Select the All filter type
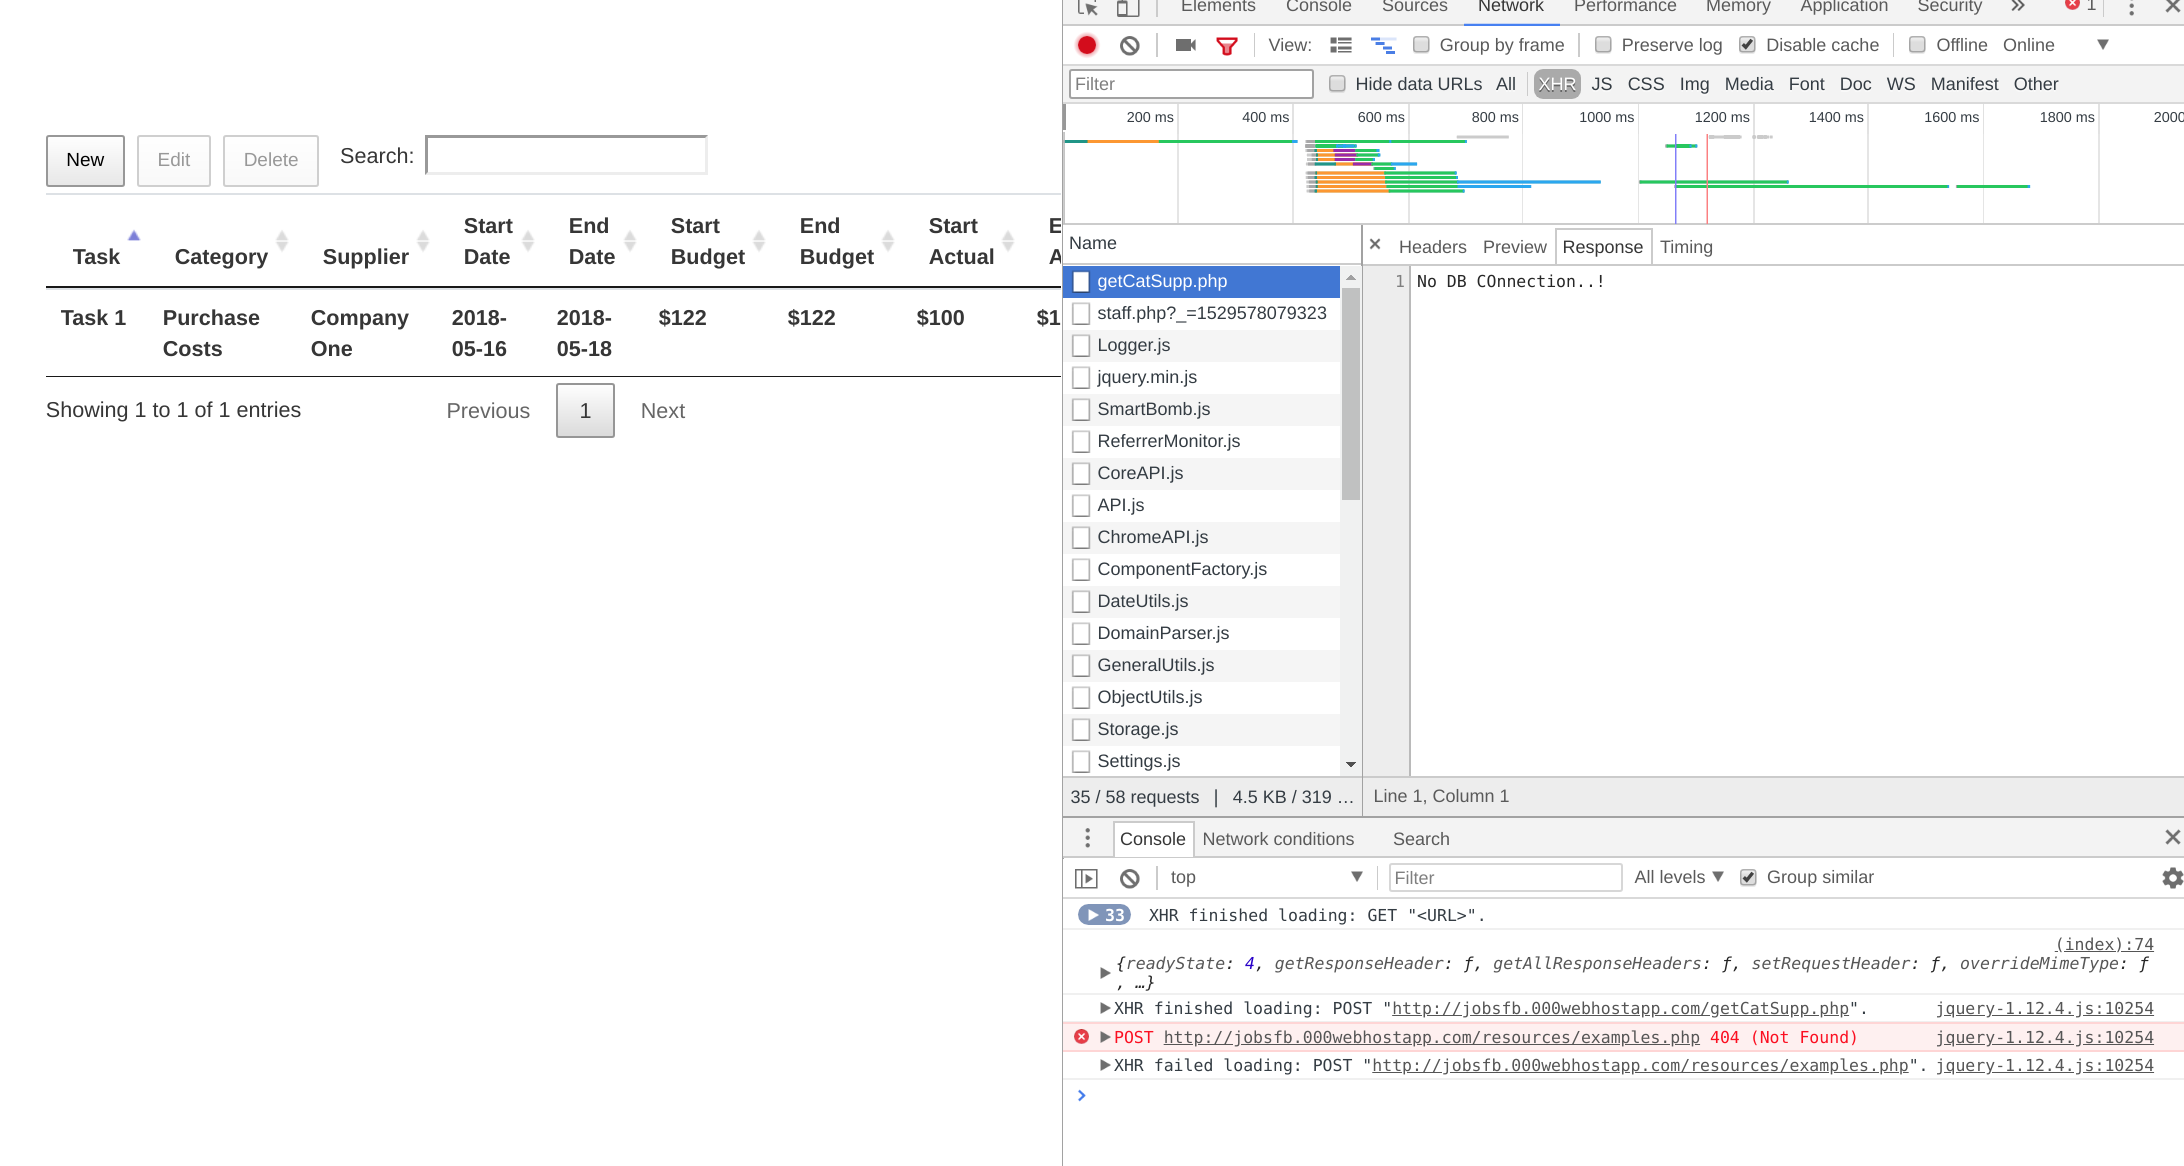Viewport: 2184px width, 1166px height. click(1506, 84)
